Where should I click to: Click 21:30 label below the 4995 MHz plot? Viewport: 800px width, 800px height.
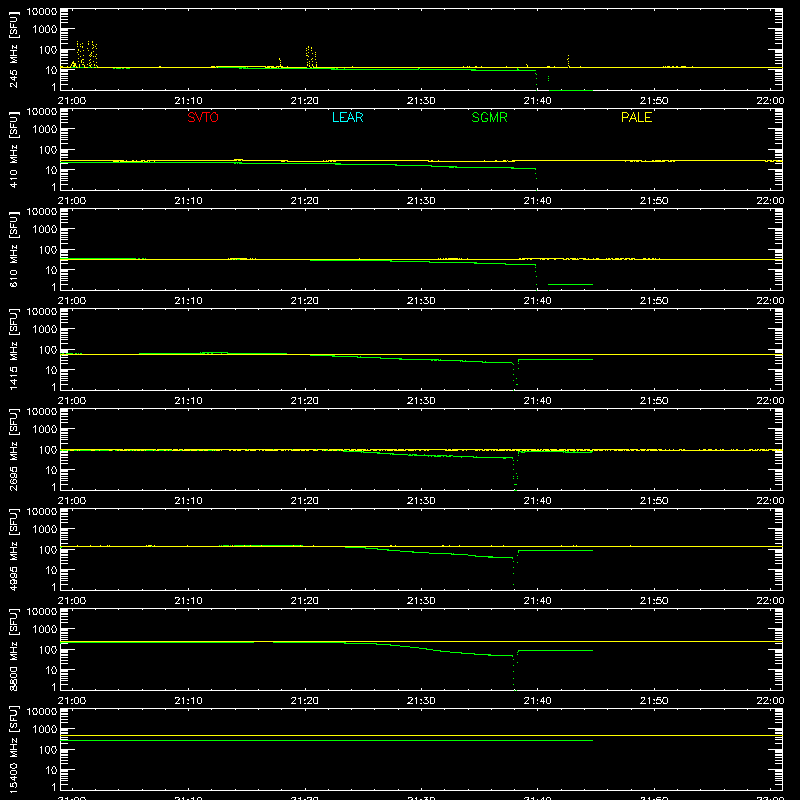tap(421, 601)
